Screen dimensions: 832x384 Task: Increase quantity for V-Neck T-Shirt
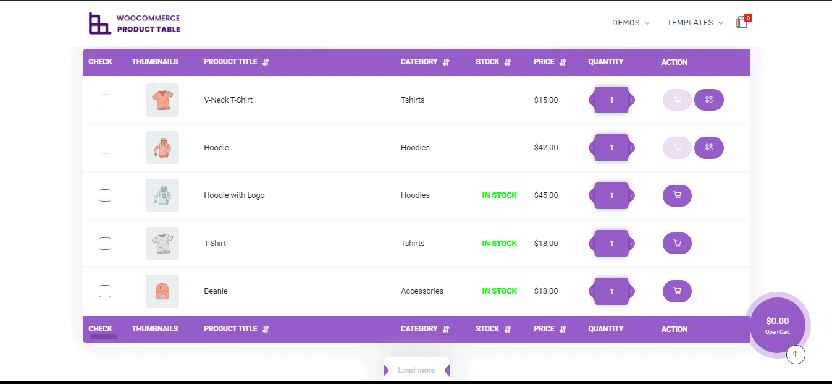click(631, 100)
